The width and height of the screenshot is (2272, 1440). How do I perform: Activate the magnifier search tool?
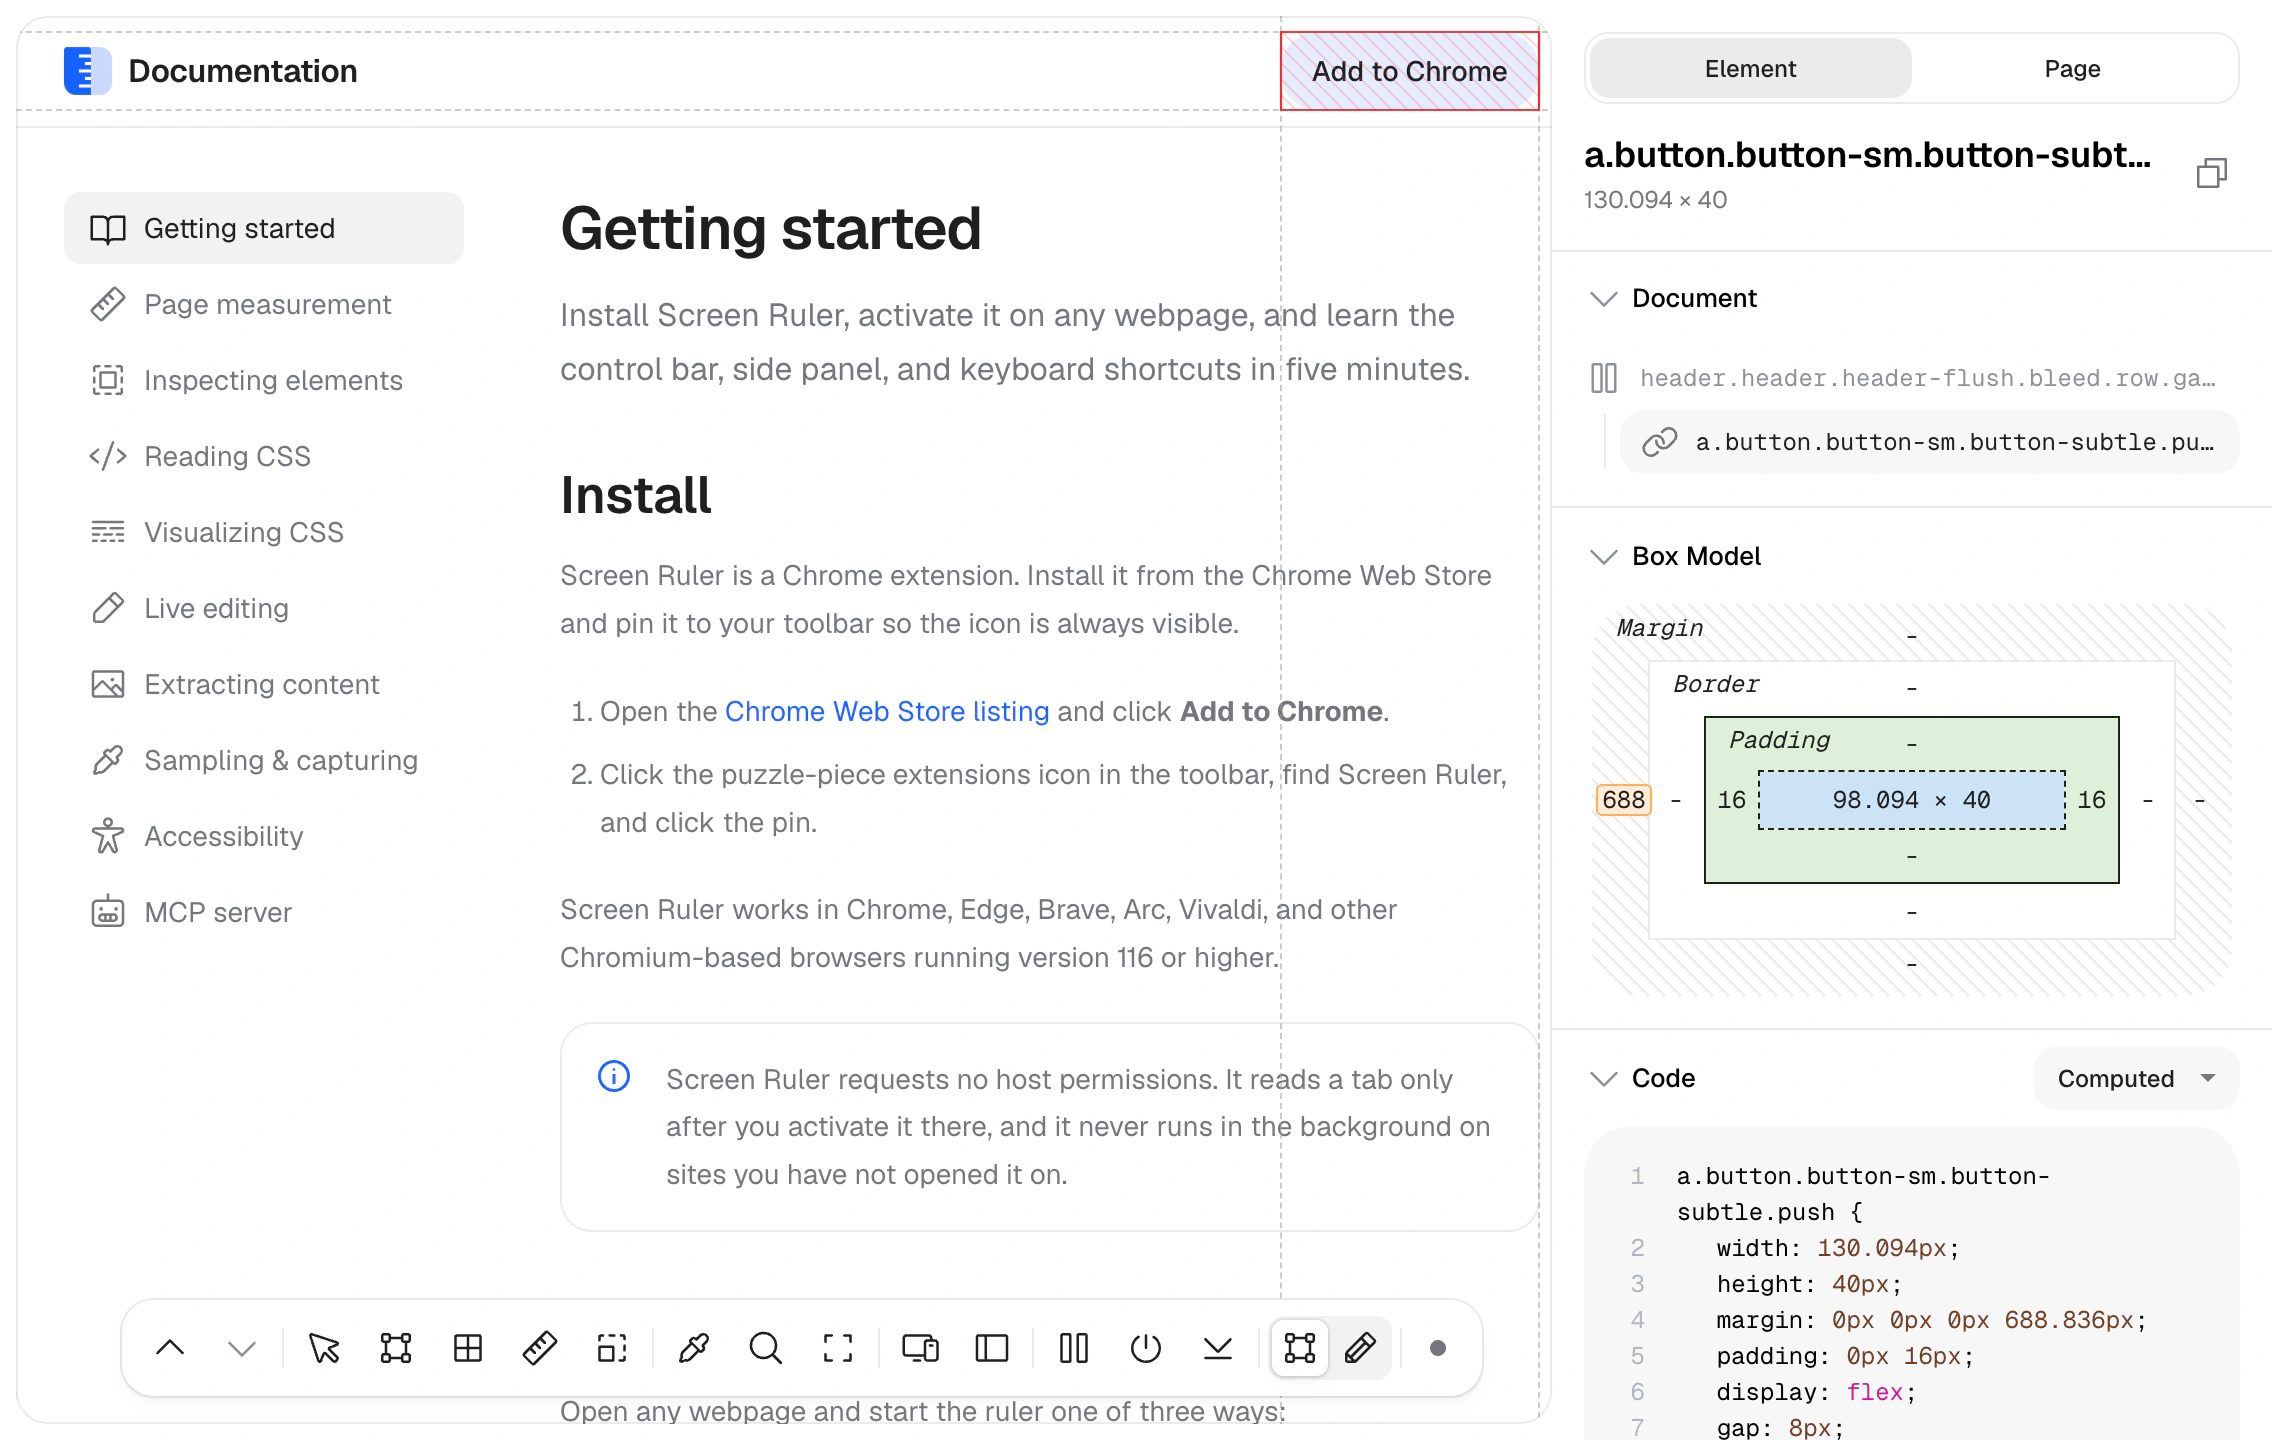click(x=766, y=1348)
